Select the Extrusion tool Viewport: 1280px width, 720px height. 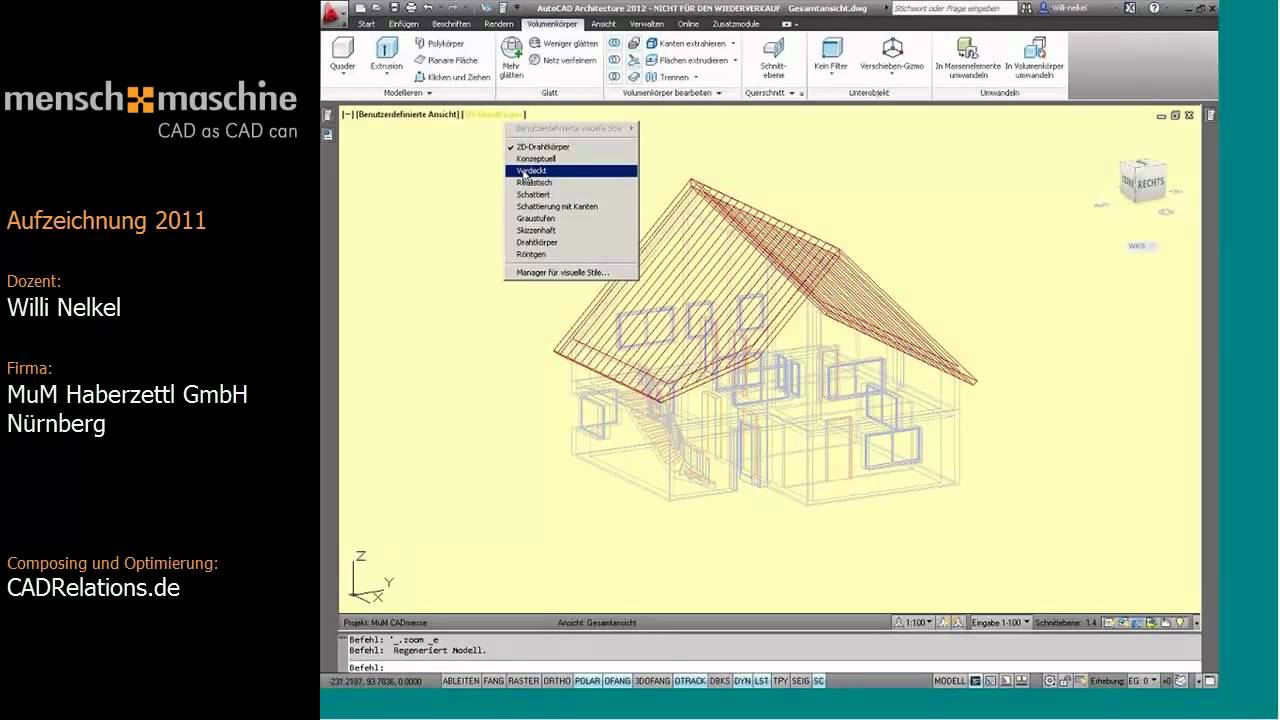coord(386,55)
